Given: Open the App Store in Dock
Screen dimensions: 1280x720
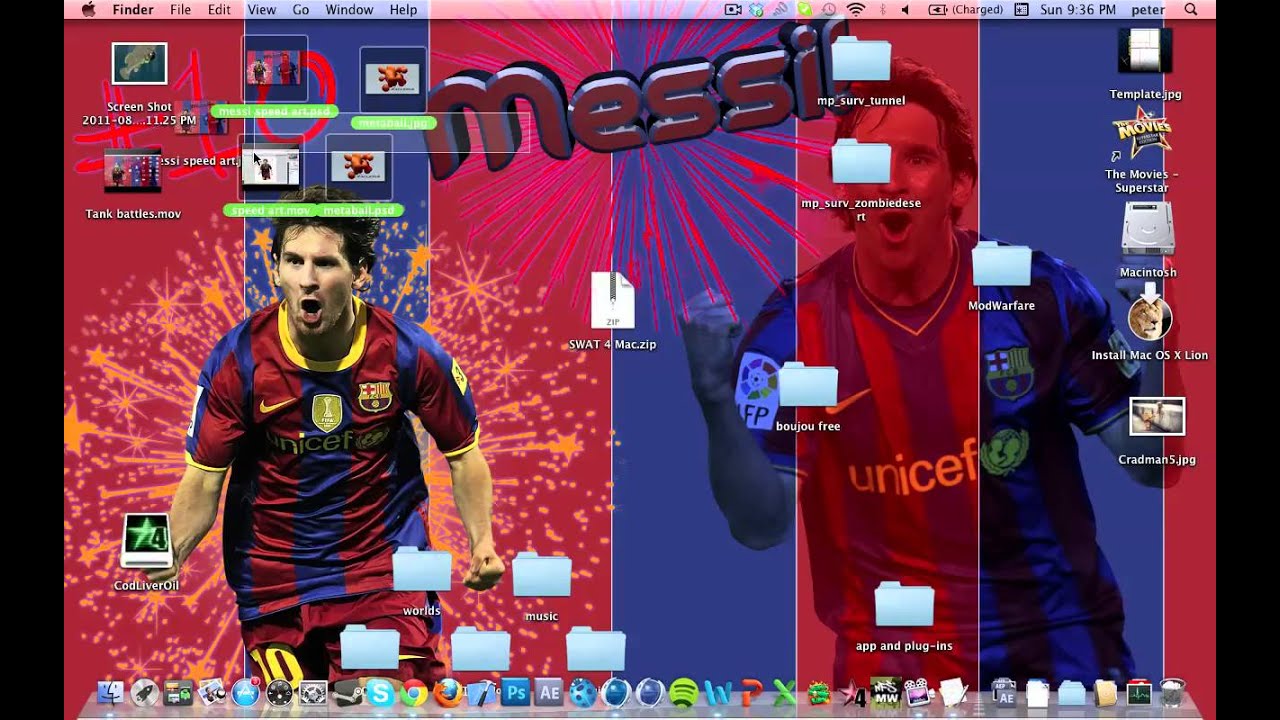Looking at the screenshot, I should [x=246, y=693].
